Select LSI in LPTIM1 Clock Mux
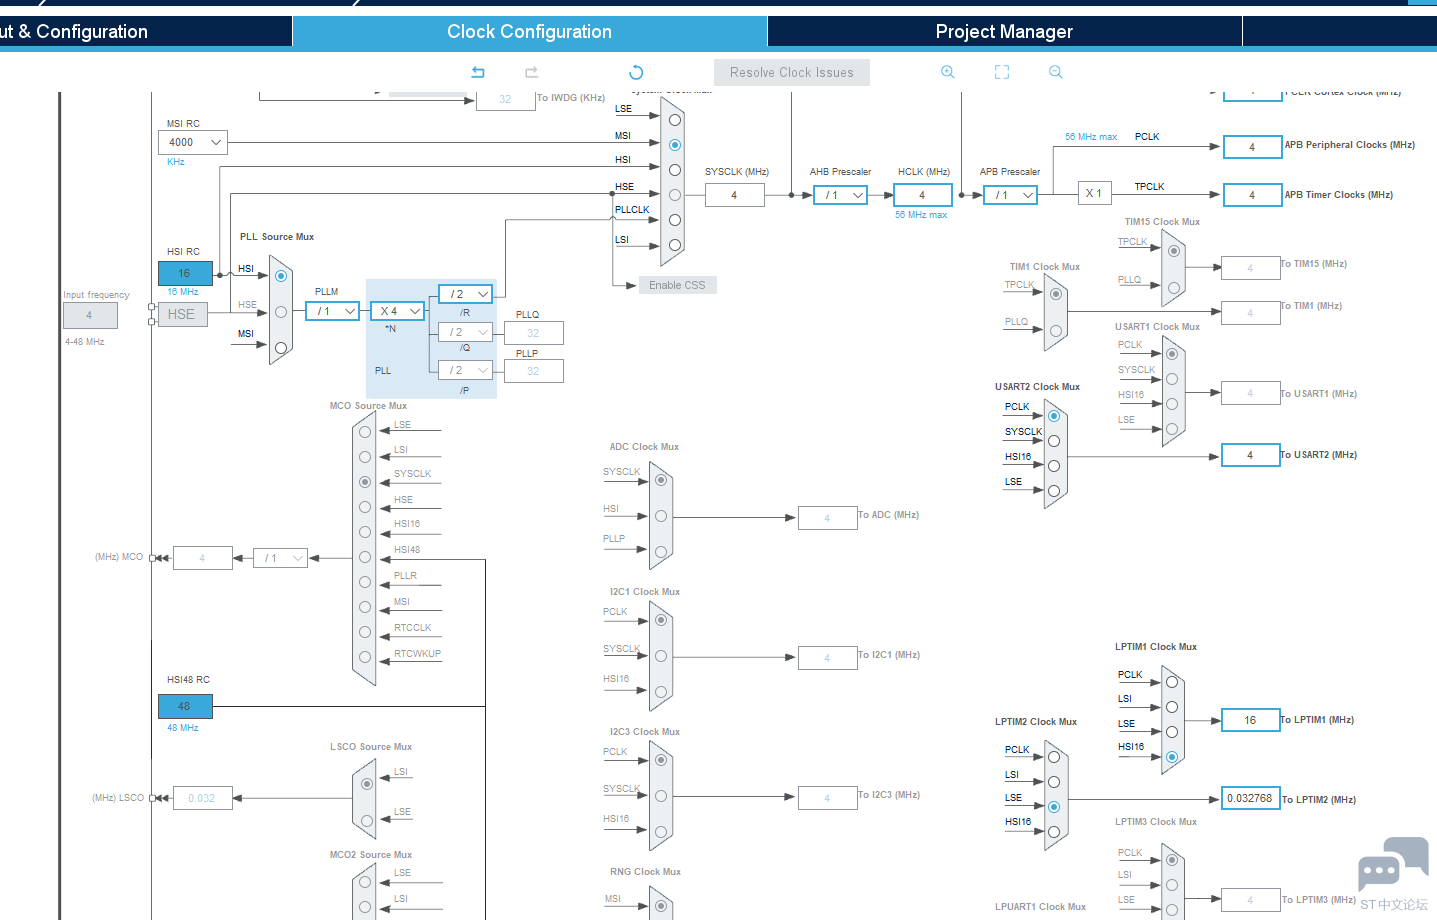Image resolution: width=1437 pixels, height=920 pixels. tap(1172, 707)
